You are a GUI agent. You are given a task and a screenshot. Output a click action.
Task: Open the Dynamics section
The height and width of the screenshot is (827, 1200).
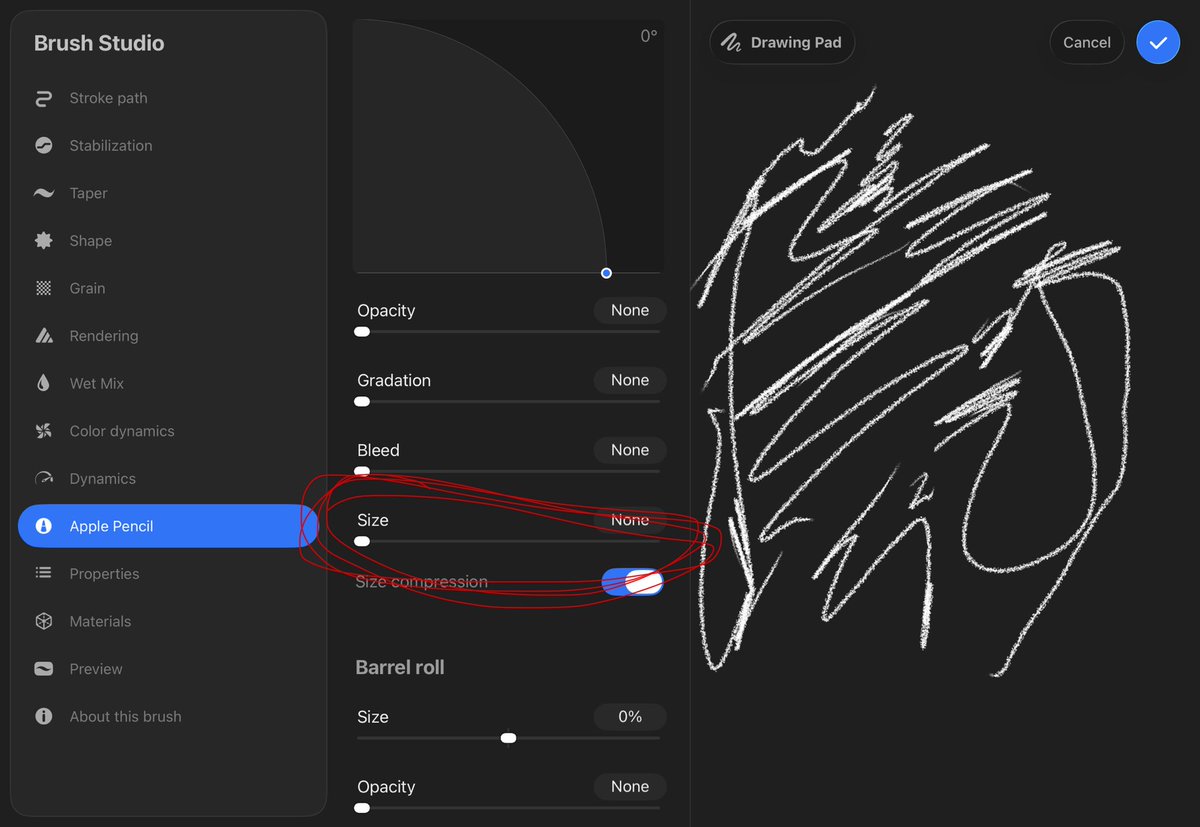[168, 479]
